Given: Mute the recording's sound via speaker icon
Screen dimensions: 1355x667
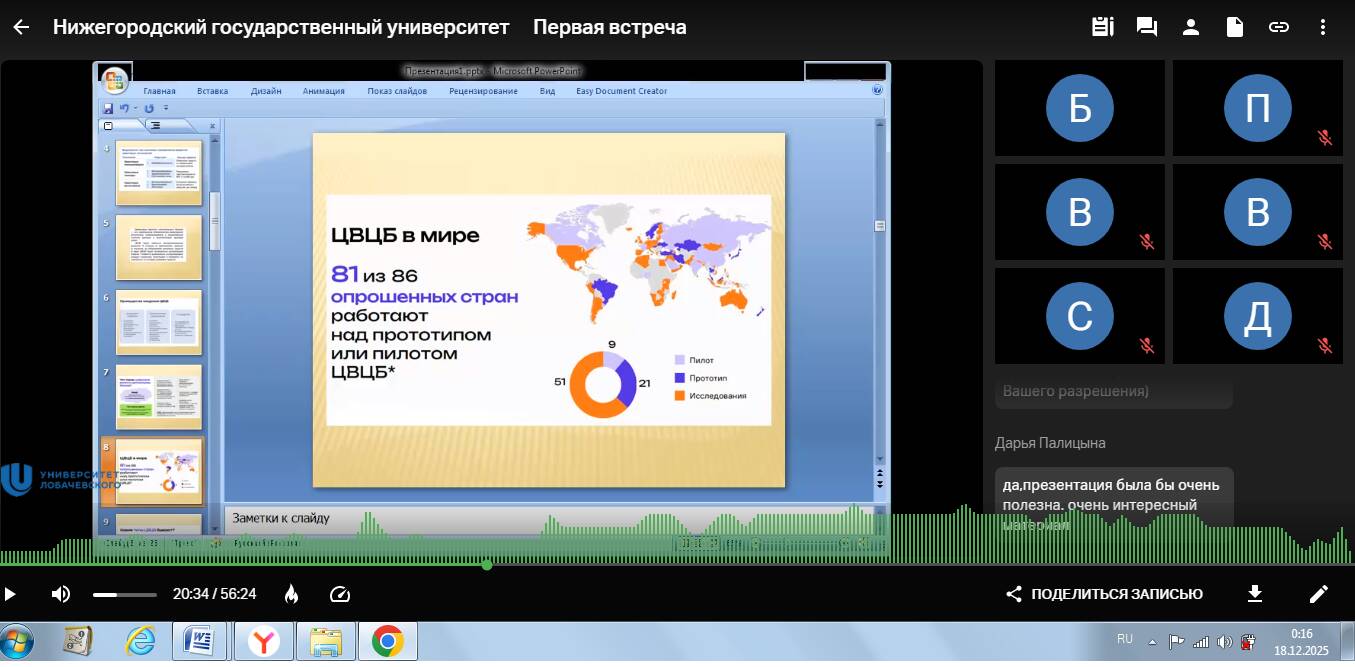Looking at the screenshot, I should tap(61, 594).
